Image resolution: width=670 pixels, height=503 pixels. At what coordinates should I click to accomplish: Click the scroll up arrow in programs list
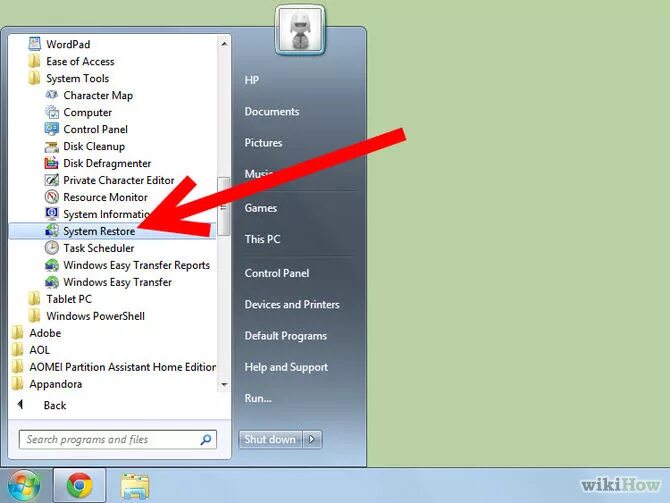[x=224, y=44]
